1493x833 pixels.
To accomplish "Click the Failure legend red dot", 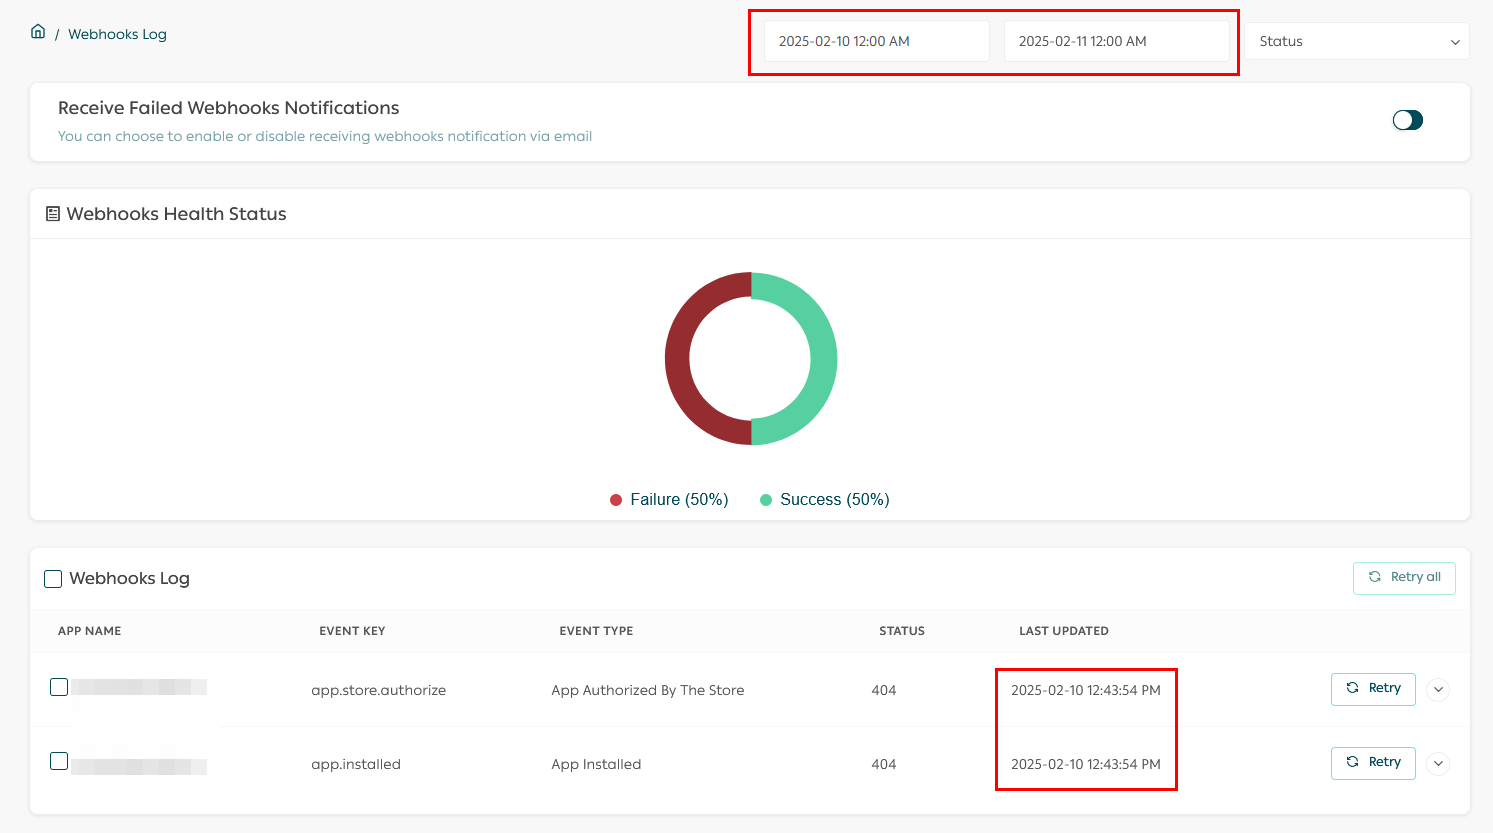I will [x=616, y=500].
